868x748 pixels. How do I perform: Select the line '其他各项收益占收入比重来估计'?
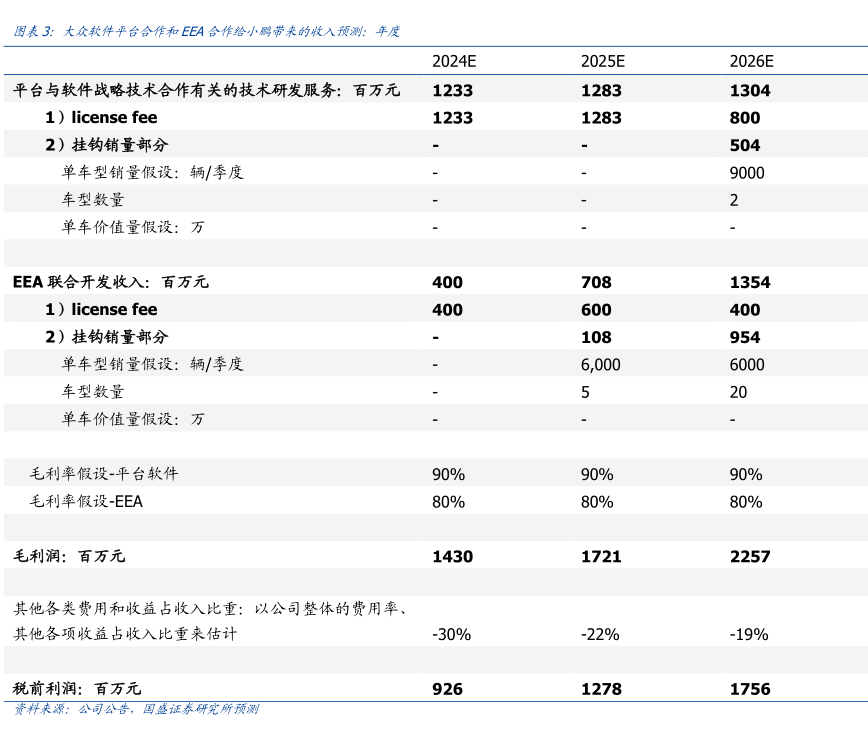point(125,634)
